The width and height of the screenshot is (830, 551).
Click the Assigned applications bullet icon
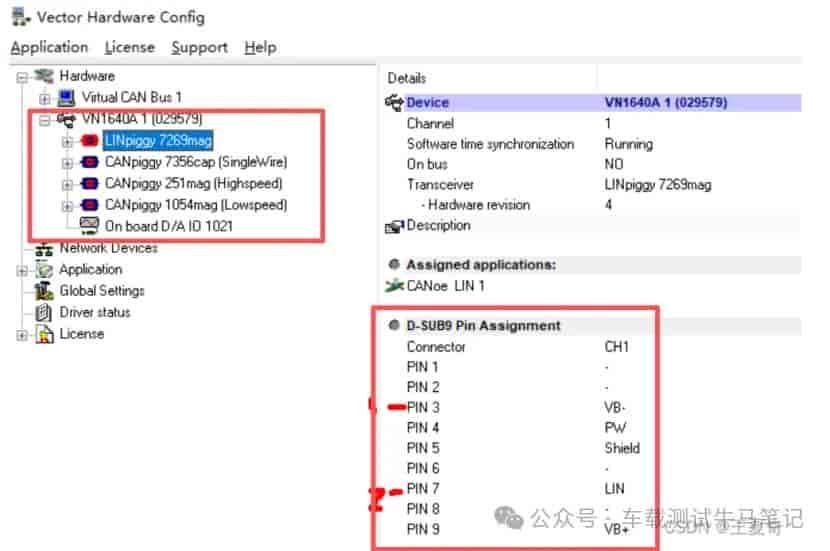coord(394,264)
